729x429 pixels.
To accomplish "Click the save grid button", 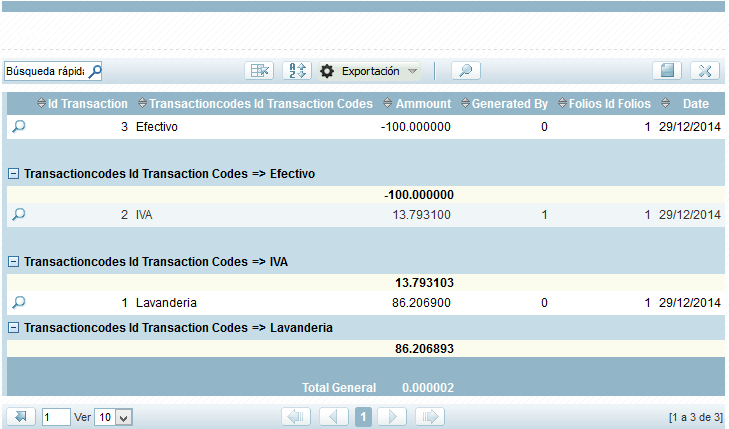I will [x=667, y=71].
